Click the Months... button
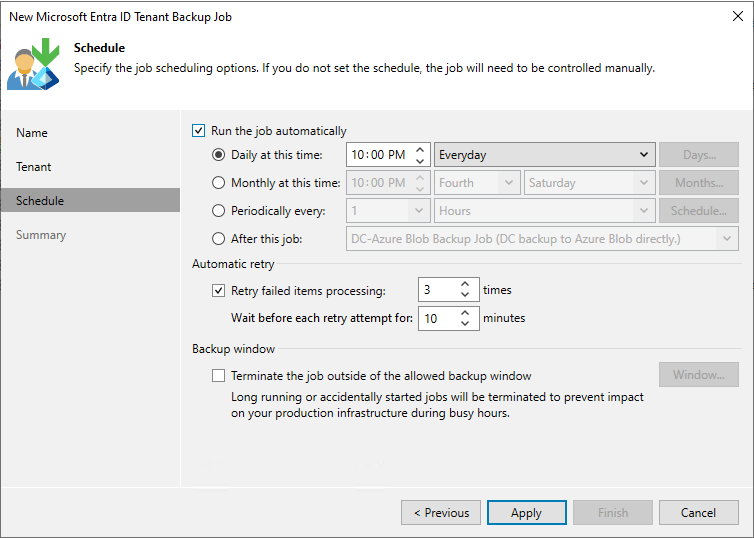Viewport: 754px width, 538px height. (699, 183)
